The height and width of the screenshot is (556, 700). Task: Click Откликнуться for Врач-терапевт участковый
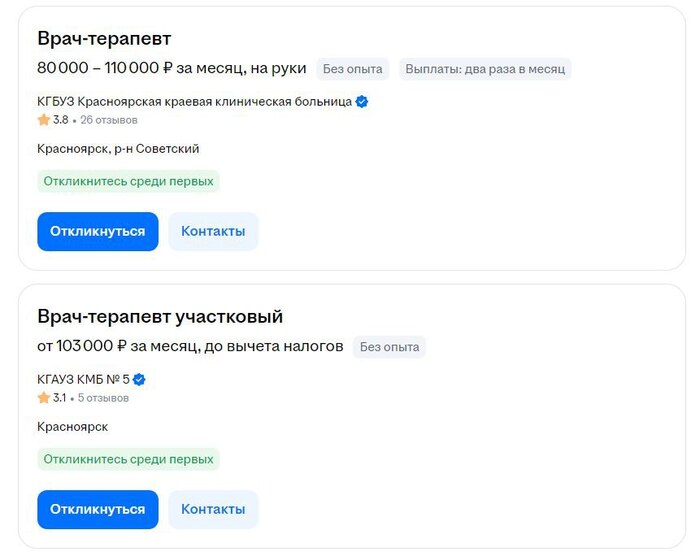(98, 509)
